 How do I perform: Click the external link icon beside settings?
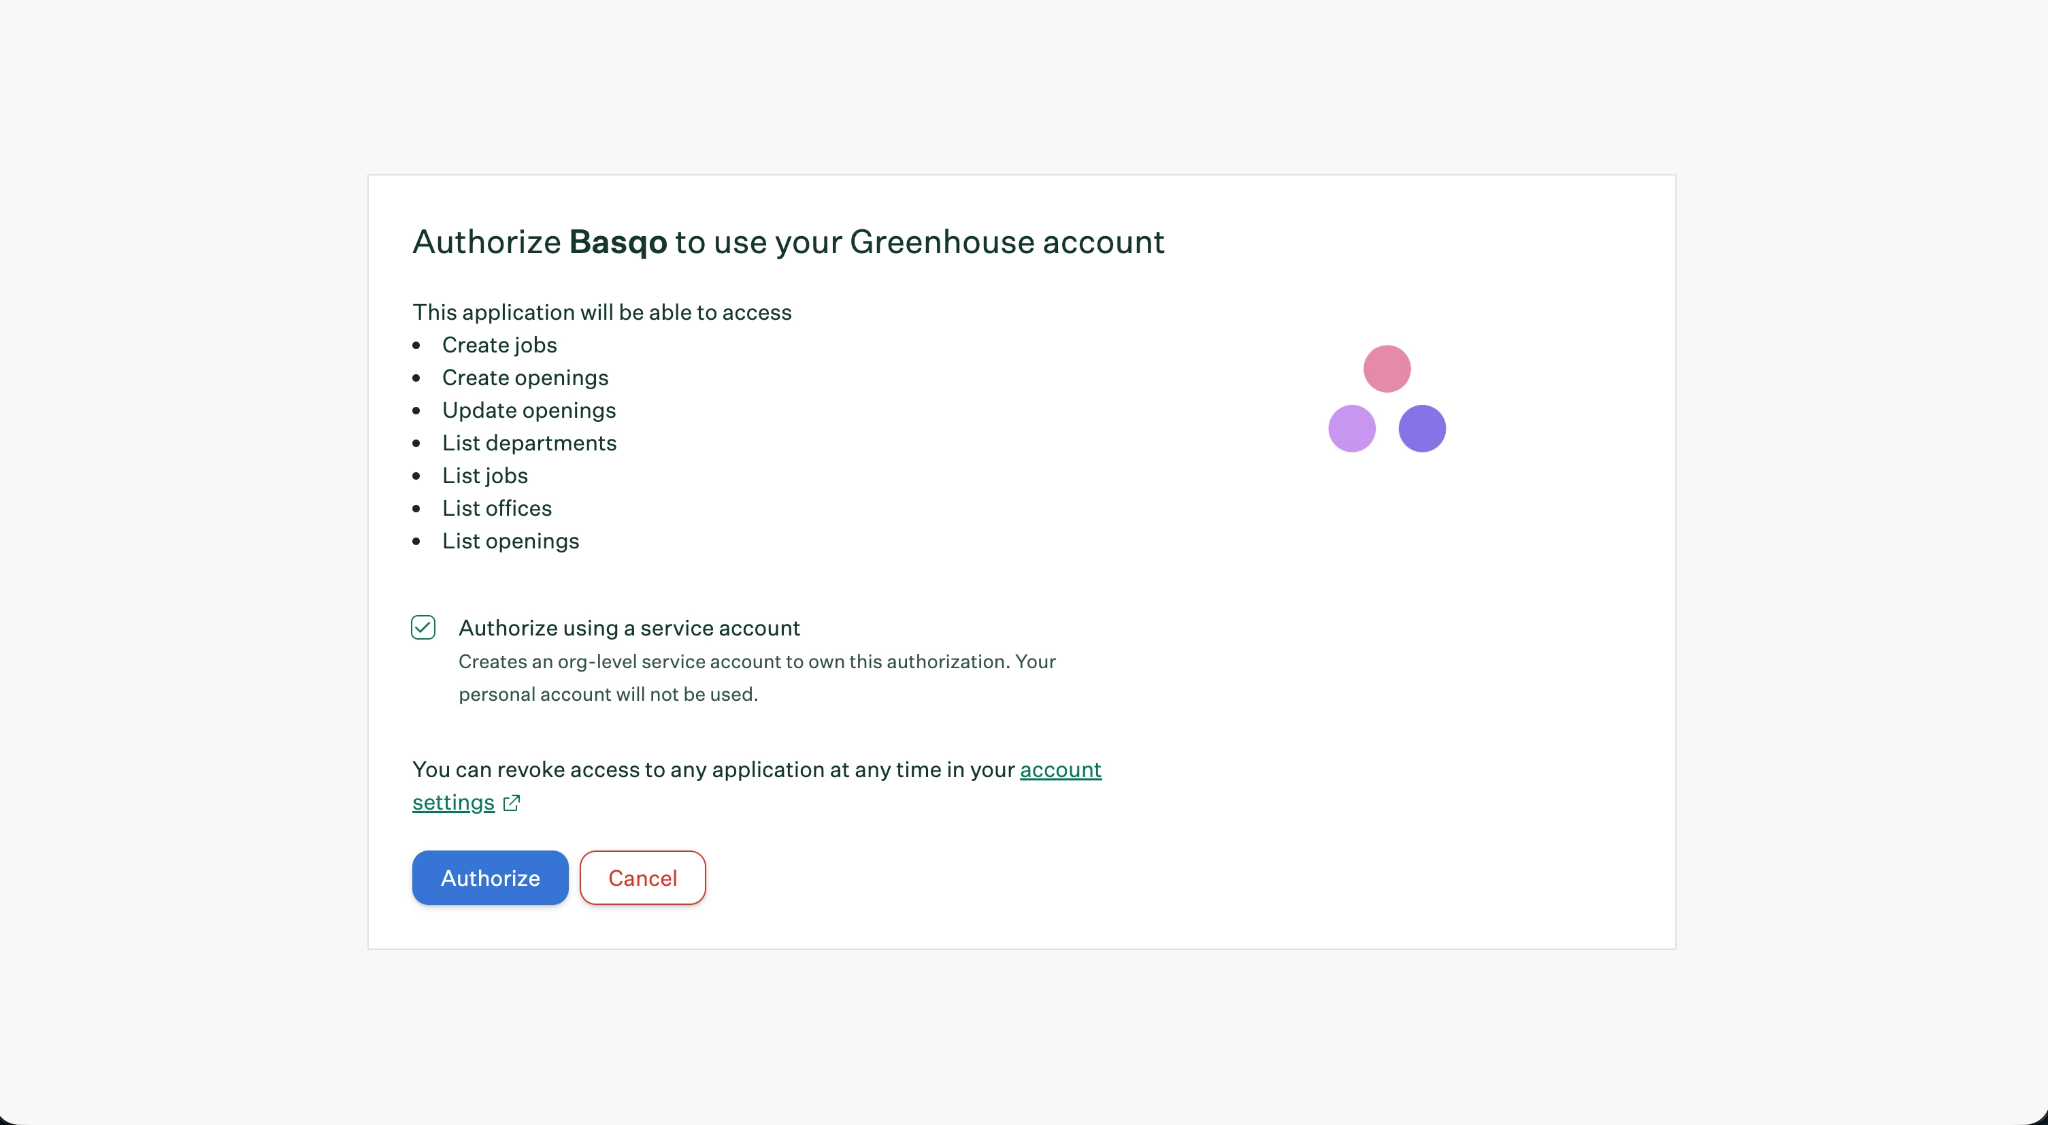511,803
